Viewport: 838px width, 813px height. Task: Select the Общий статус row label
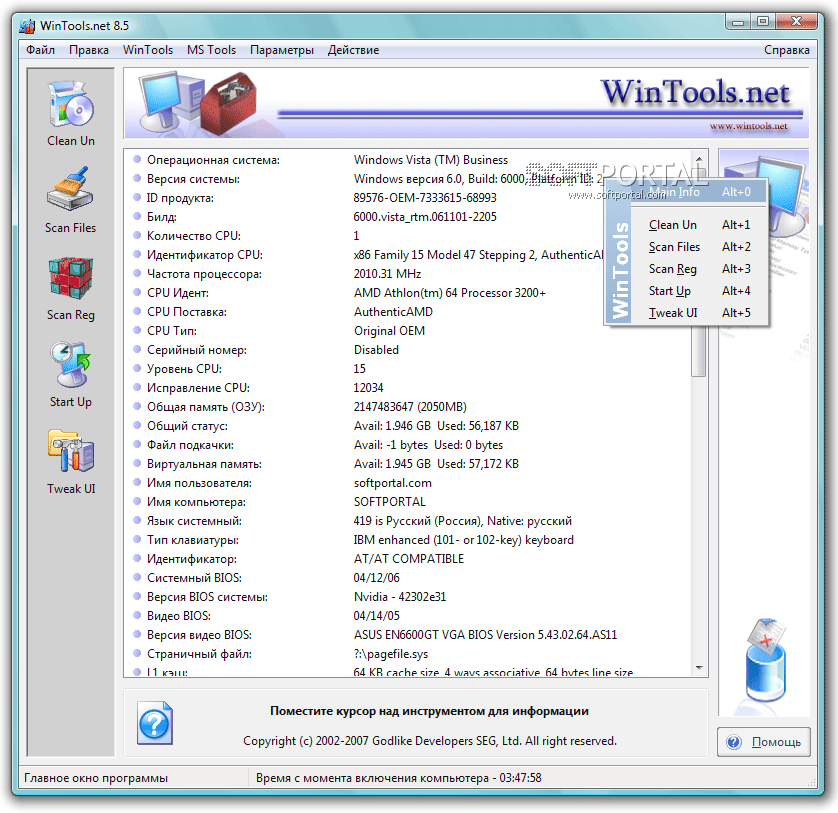click(187, 426)
